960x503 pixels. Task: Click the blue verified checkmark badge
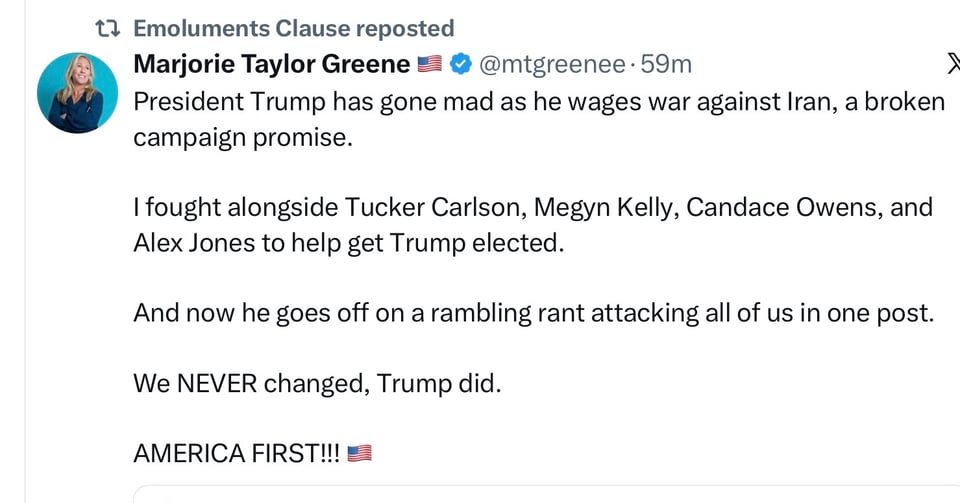coord(460,65)
